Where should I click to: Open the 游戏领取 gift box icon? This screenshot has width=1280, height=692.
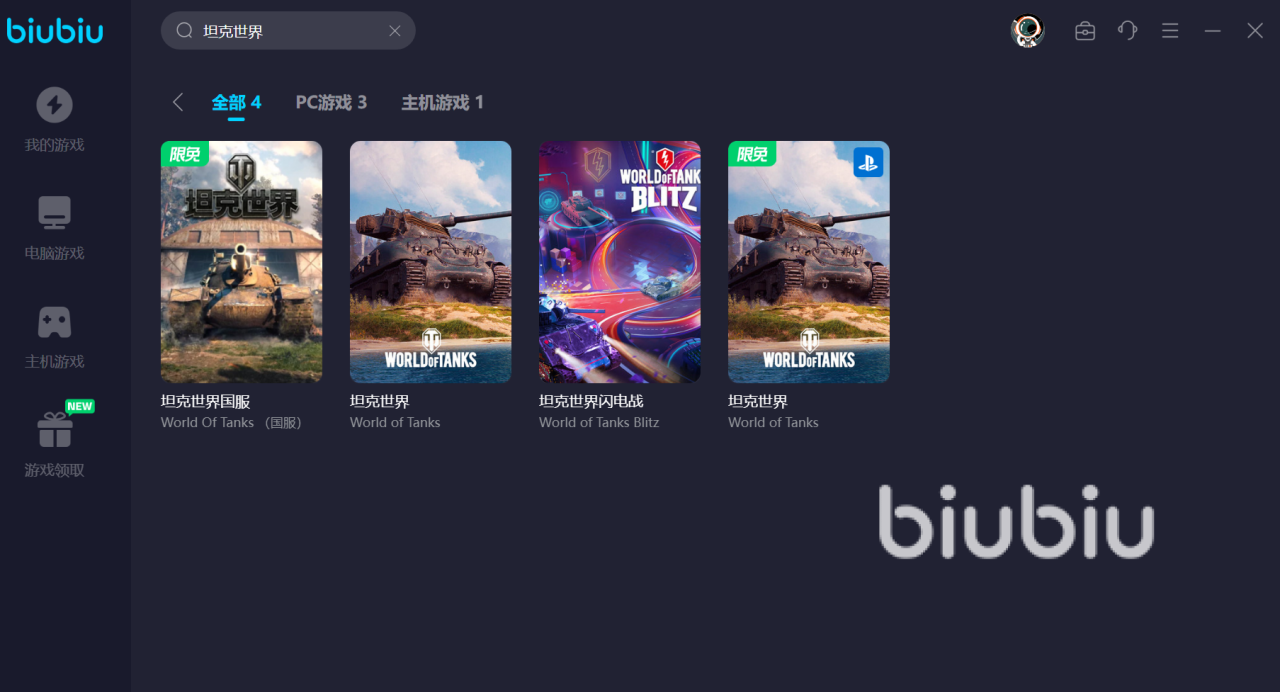[55, 430]
